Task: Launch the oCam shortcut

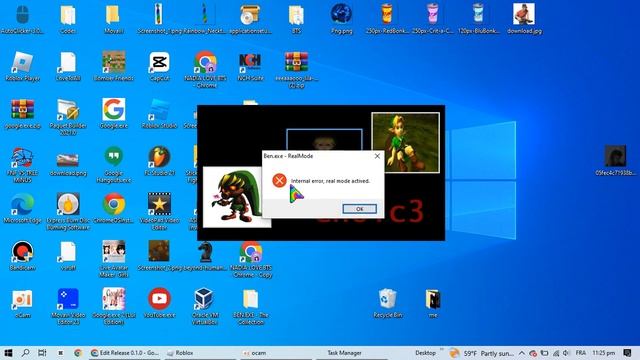Action: pyautogui.click(x=22, y=304)
